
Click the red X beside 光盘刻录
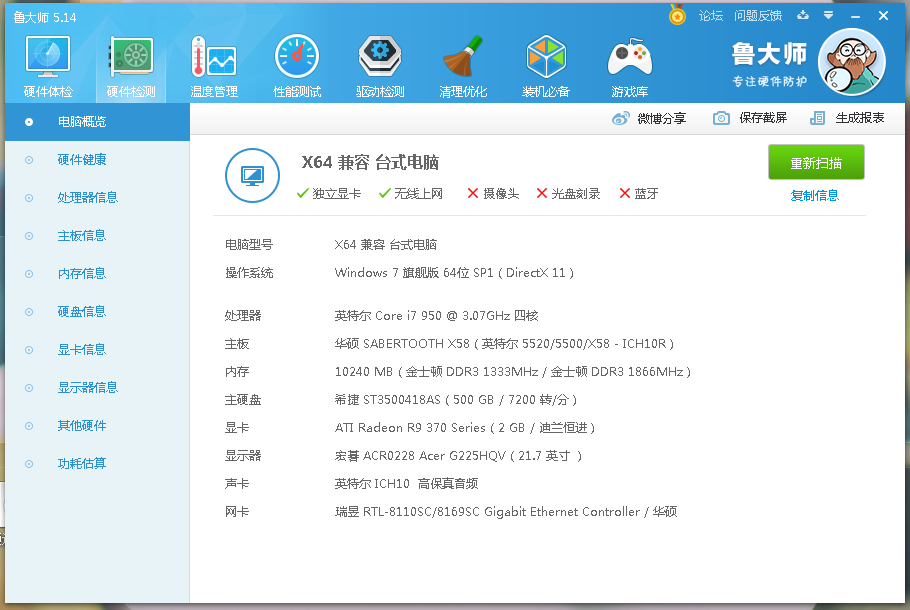click(x=541, y=193)
